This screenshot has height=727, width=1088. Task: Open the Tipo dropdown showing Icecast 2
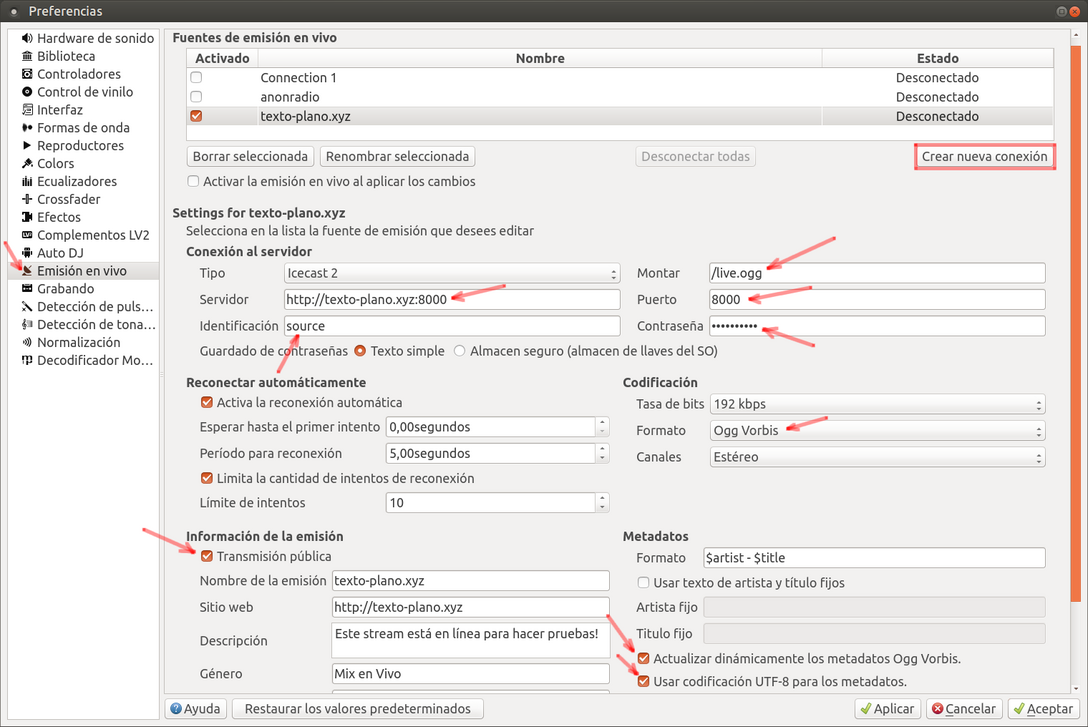coord(451,272)
